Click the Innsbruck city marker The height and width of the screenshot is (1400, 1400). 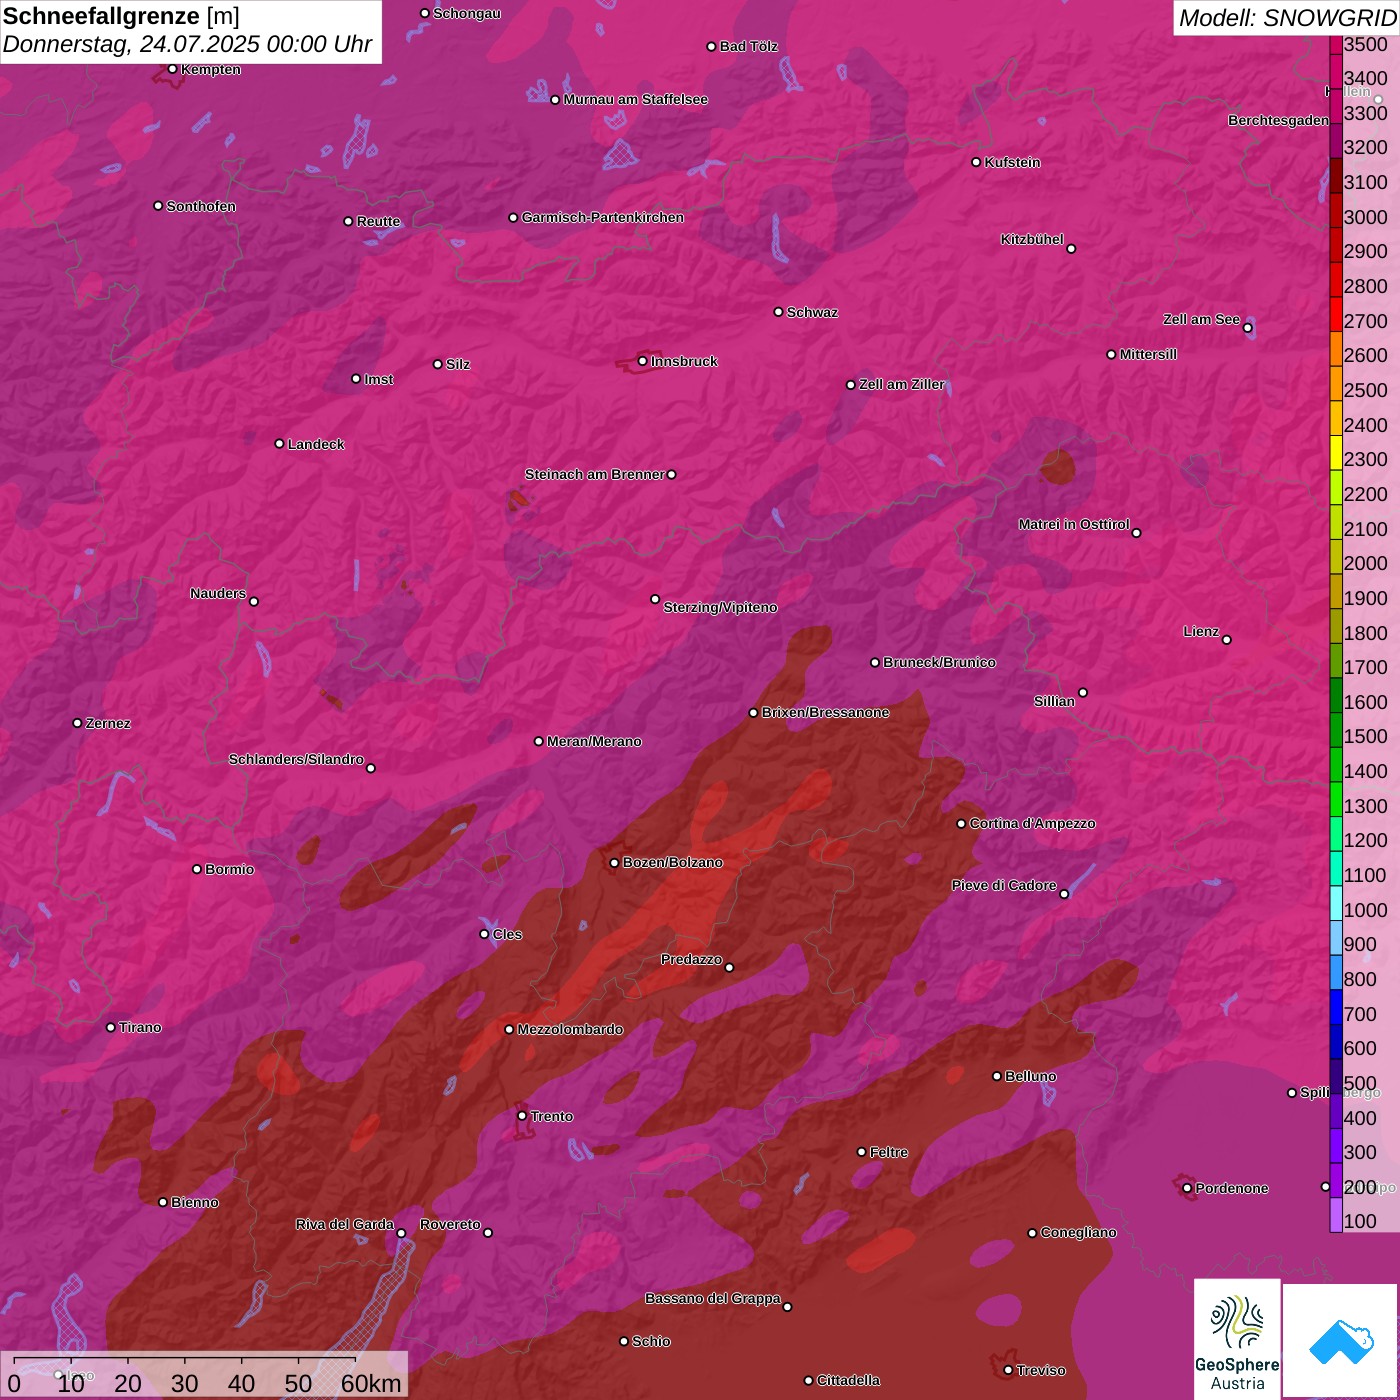tap(643, 361)
